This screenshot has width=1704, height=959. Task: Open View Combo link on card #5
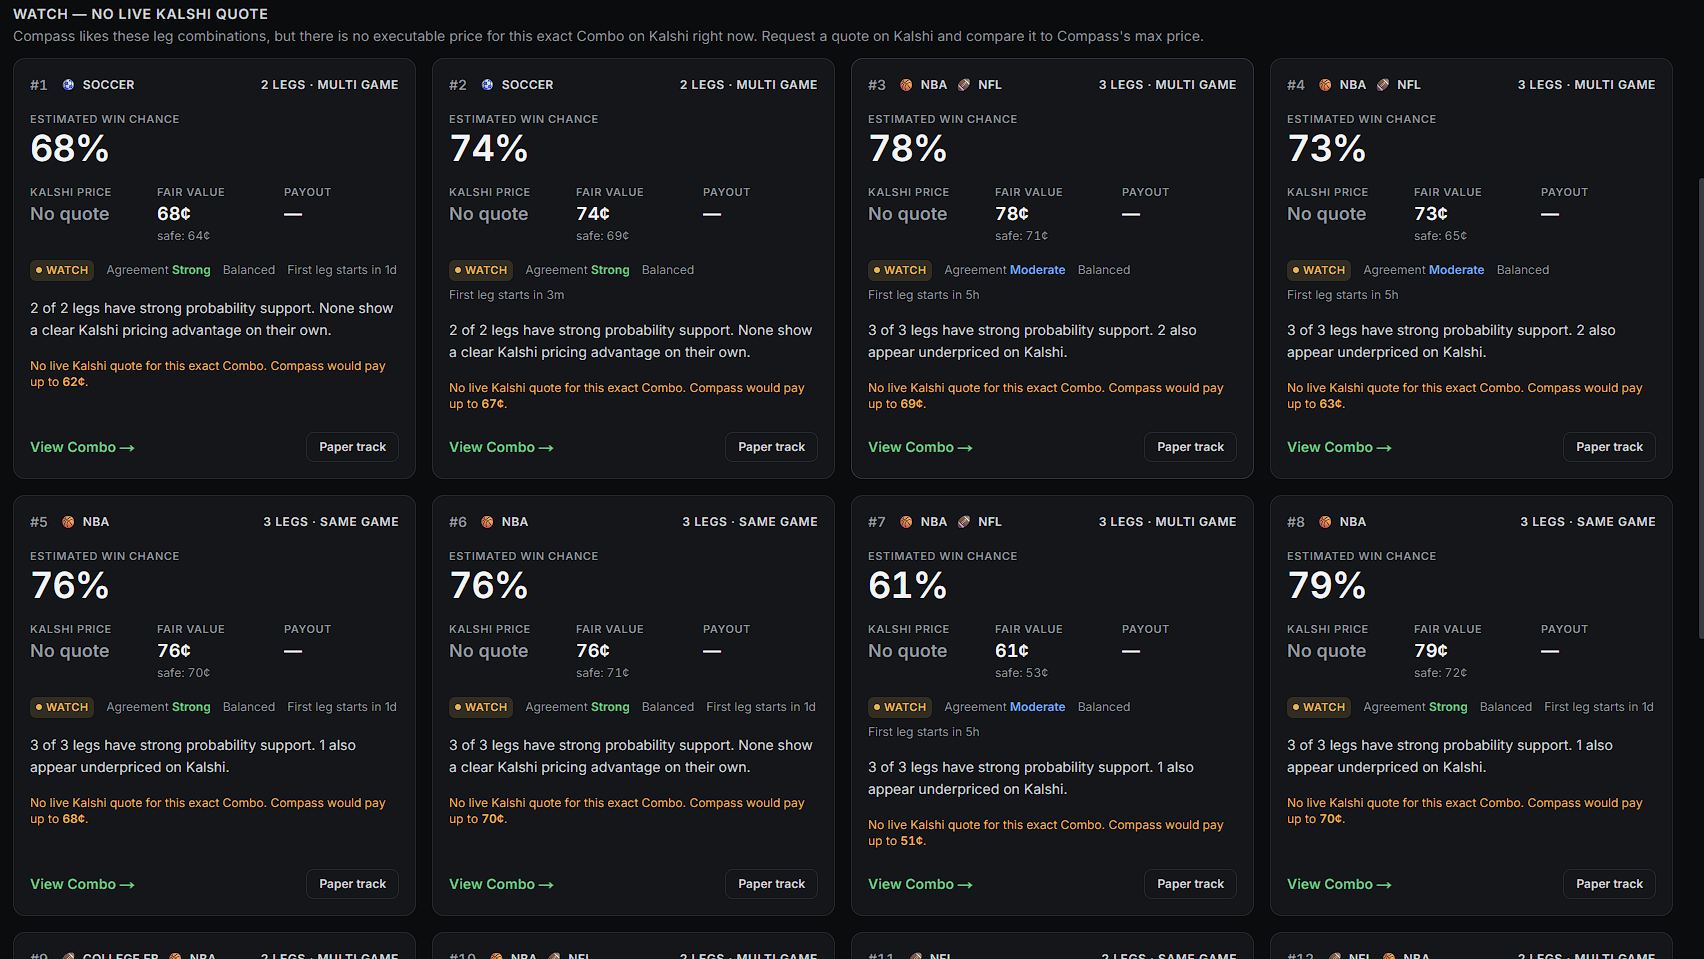click(82, 884)
